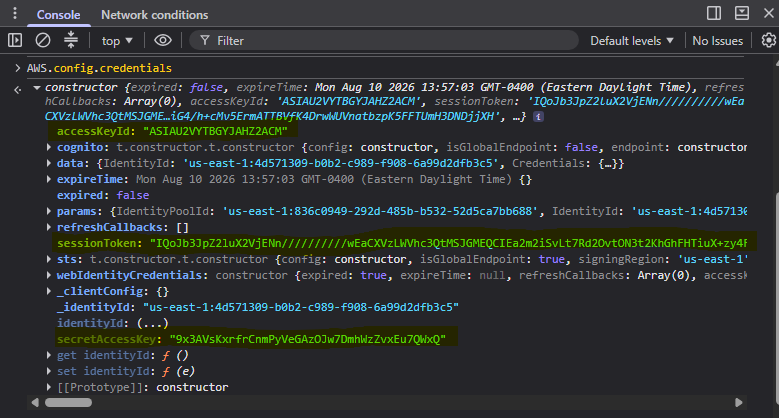Expand the _clientConfig property
The height and width of the screenshot is (418, 779).
pyautogui.click(x=49, y=291)
